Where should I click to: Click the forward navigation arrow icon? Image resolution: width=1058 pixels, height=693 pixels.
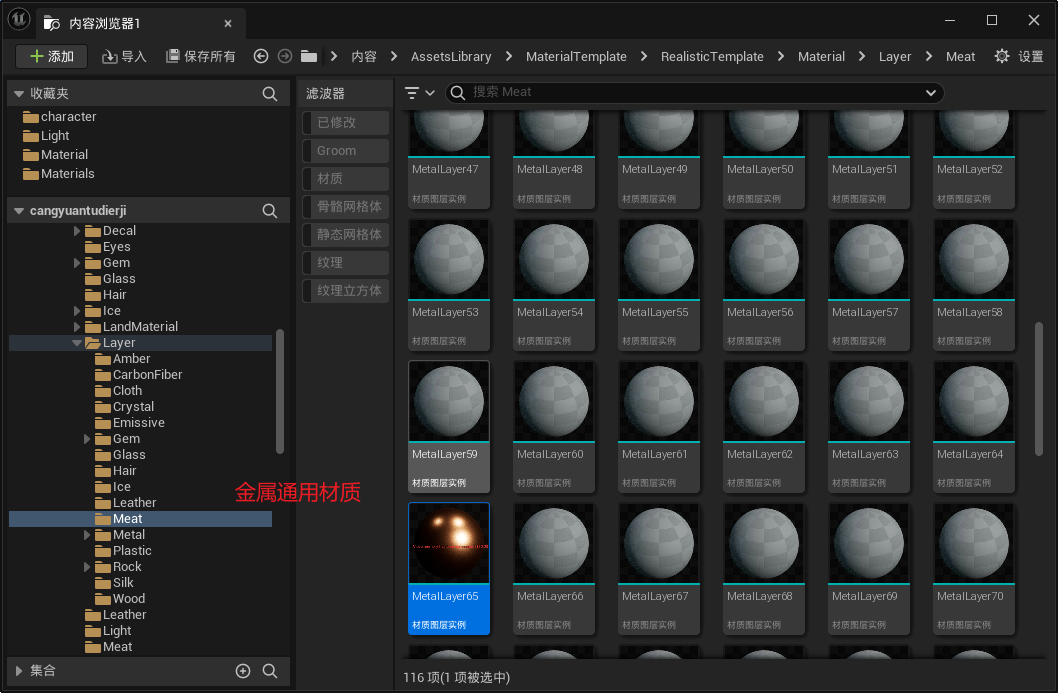[x=285, y=57]
